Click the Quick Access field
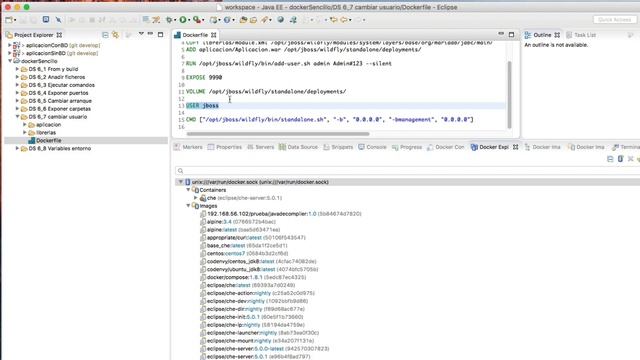Screen dimensions: 640x360 [615, 20]
